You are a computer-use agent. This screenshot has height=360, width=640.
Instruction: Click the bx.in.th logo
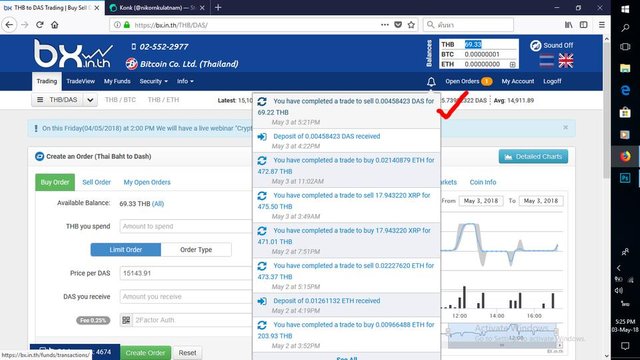(73, 53)
